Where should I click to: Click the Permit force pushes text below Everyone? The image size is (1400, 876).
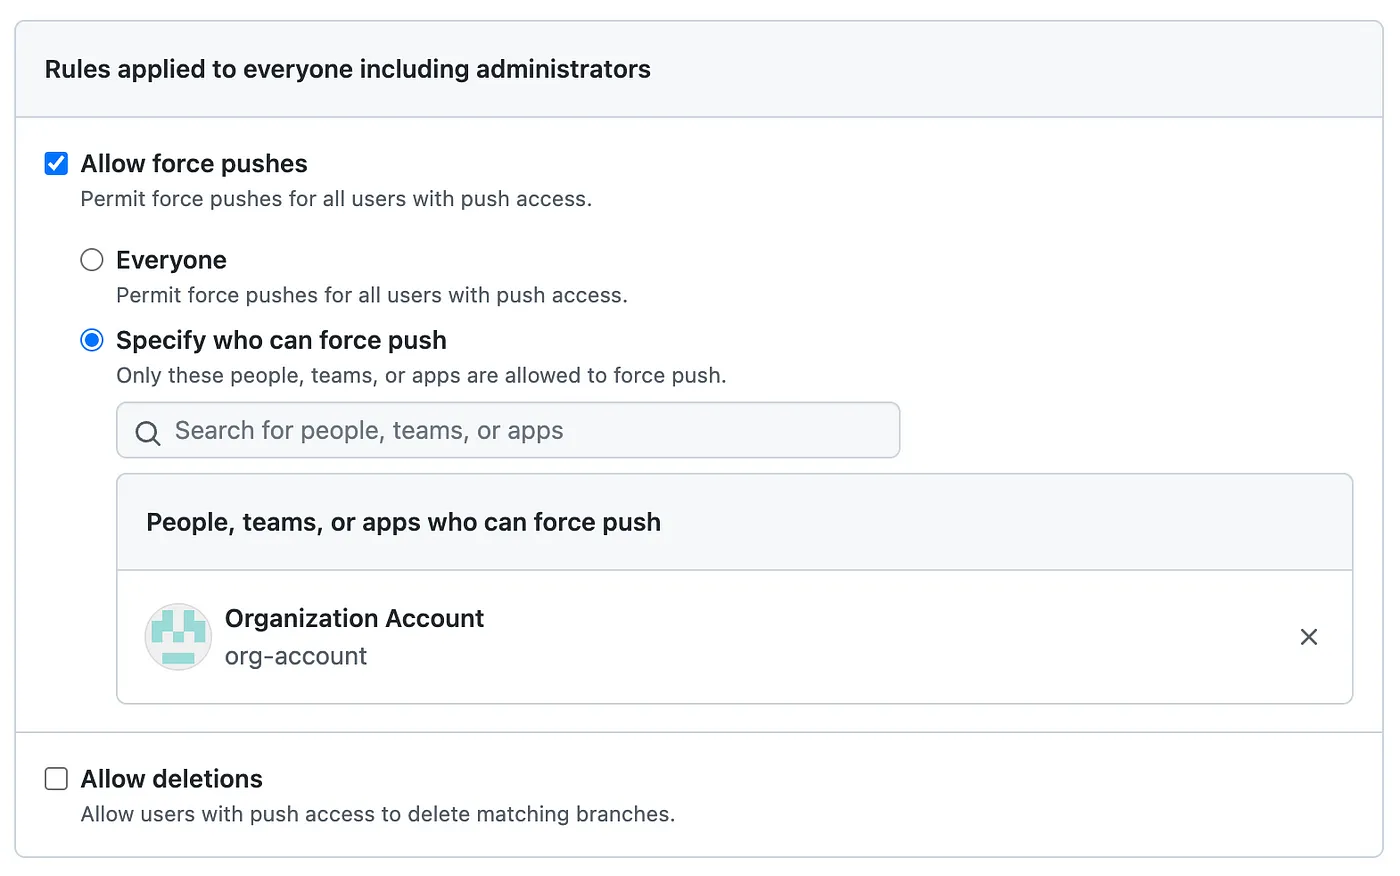click(x=372, y=295)
